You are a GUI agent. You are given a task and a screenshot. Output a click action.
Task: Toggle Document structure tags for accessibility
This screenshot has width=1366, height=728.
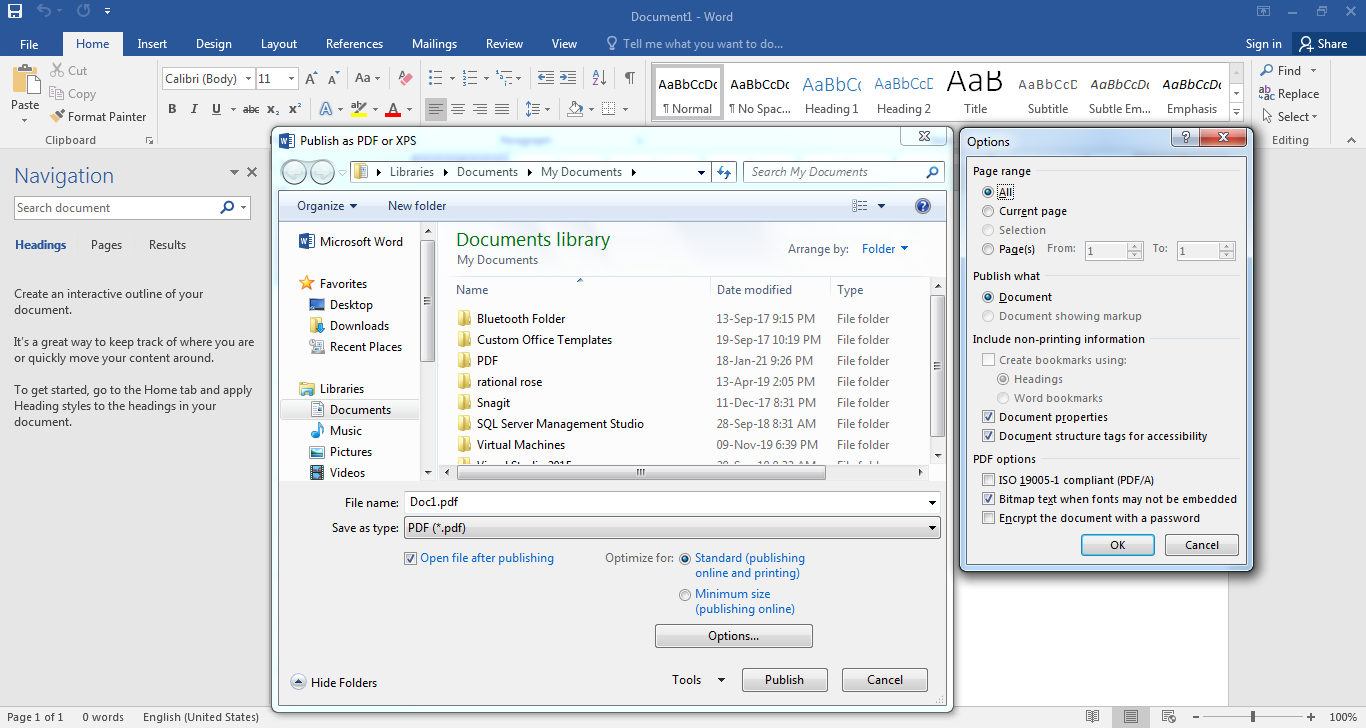(x=988, y=436)
